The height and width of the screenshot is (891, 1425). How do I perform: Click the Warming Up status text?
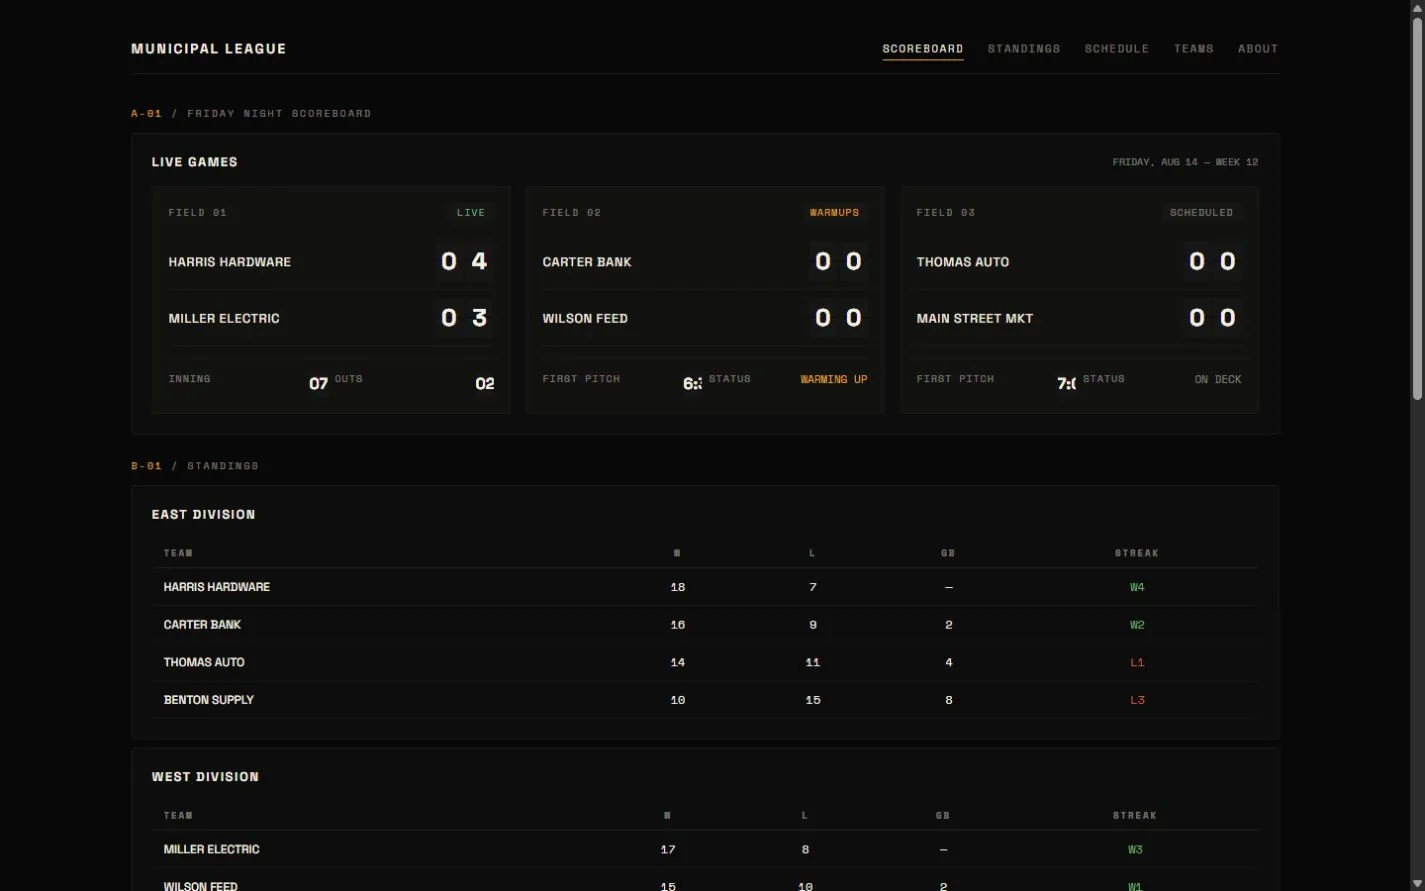click(834, 380)
